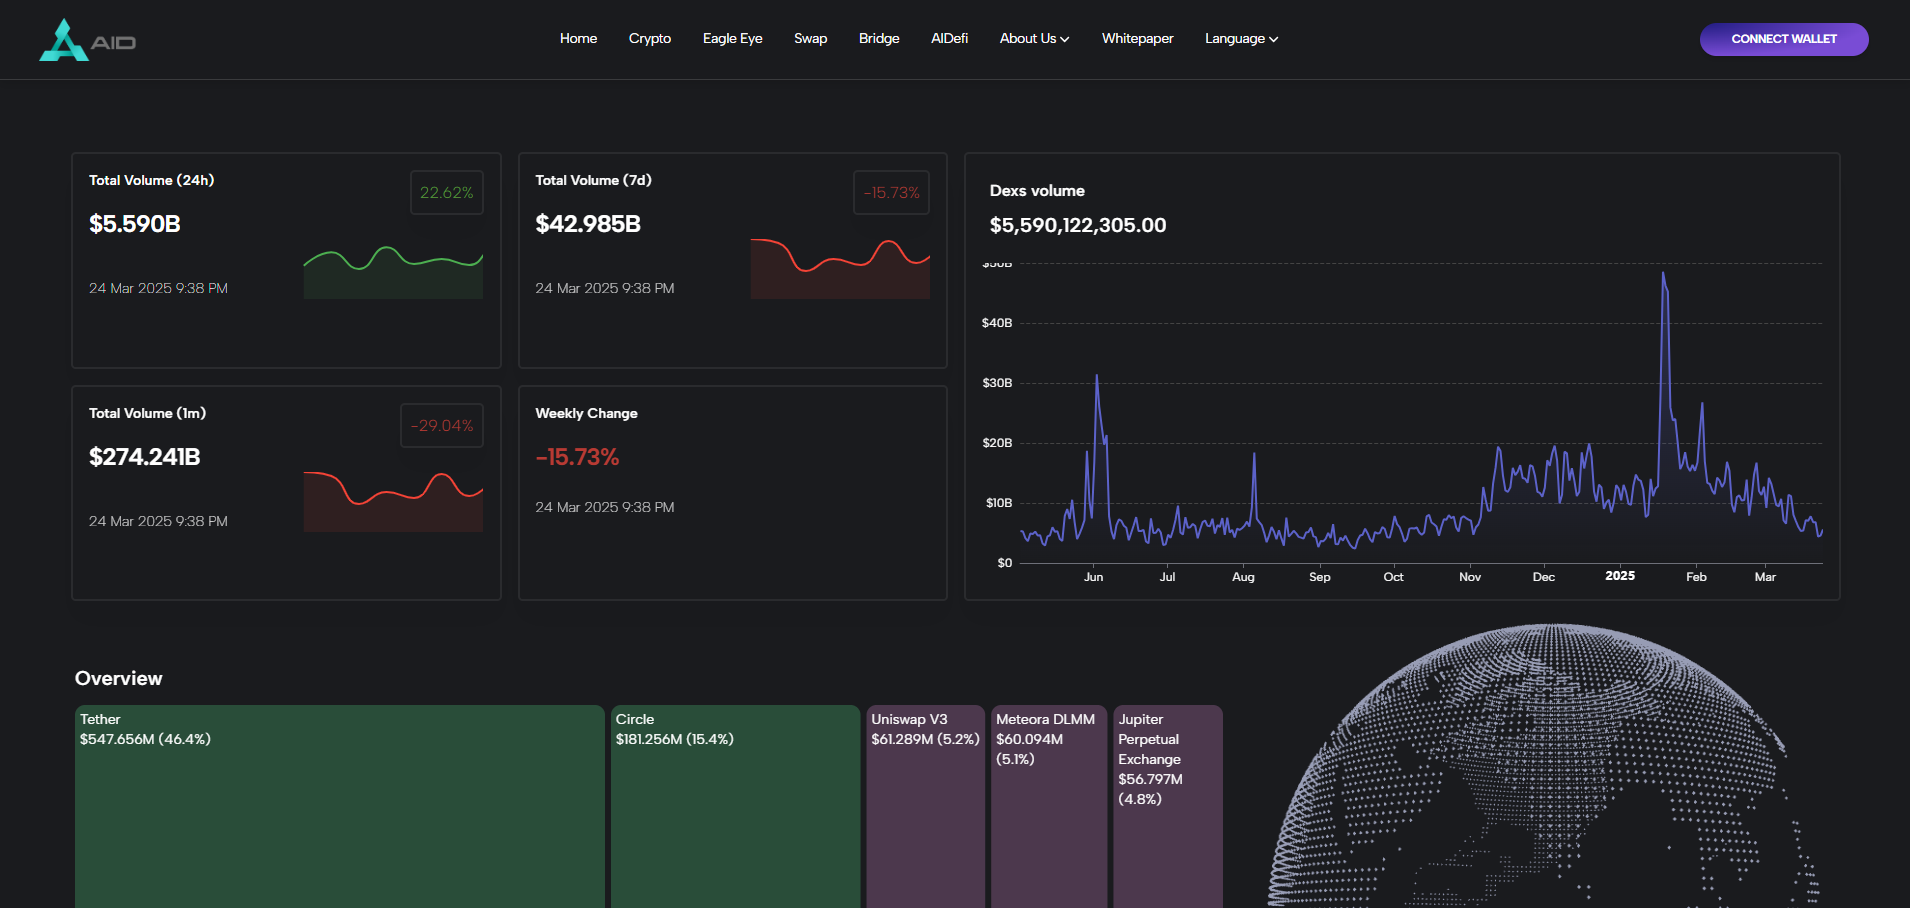This screenshot has width=1910, height=908.
Task: Click the highest peak in Dexs volume chart
Action: pos(1663,274)
